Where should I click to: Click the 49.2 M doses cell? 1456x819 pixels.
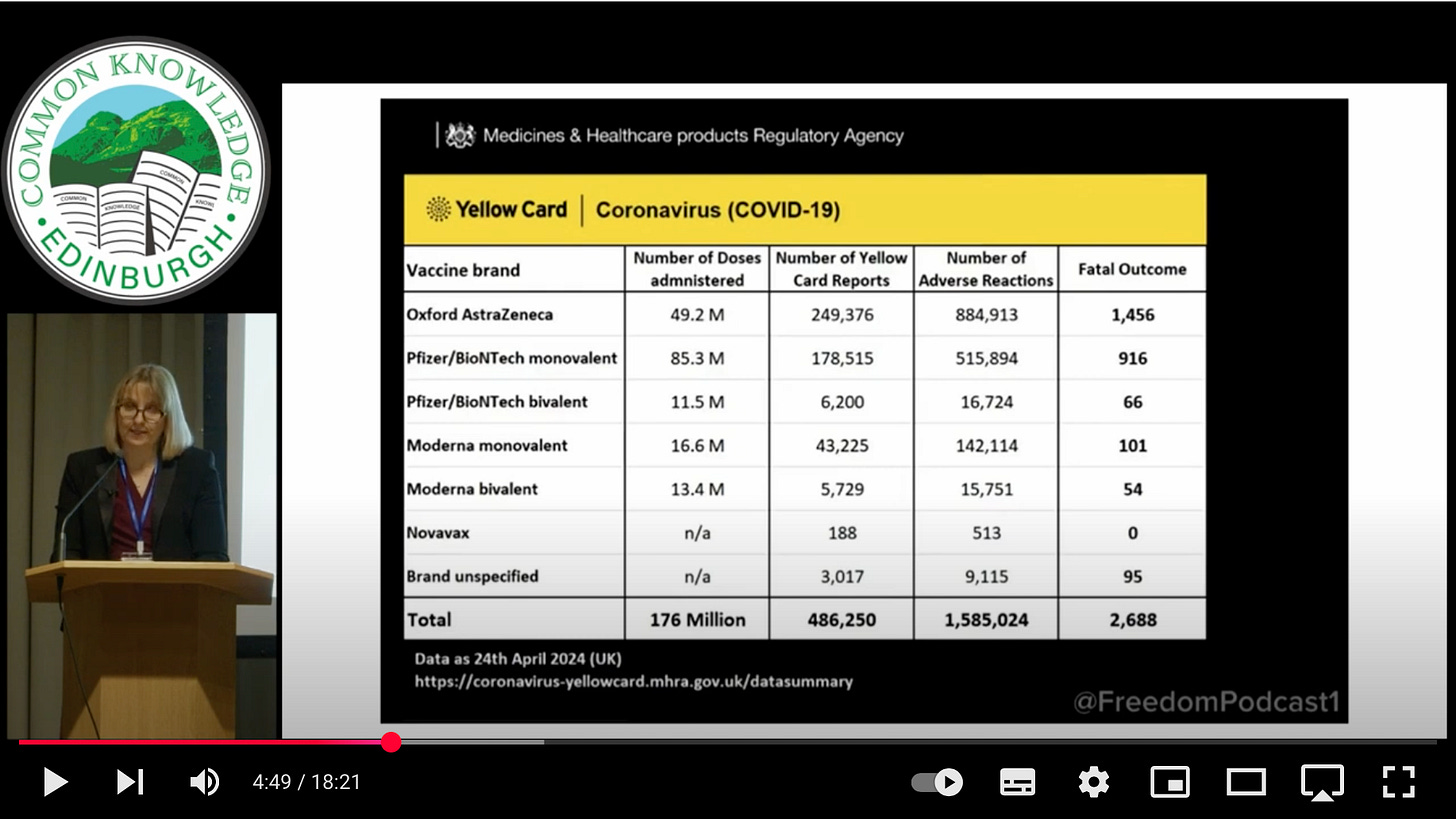[x=697, y=314]
